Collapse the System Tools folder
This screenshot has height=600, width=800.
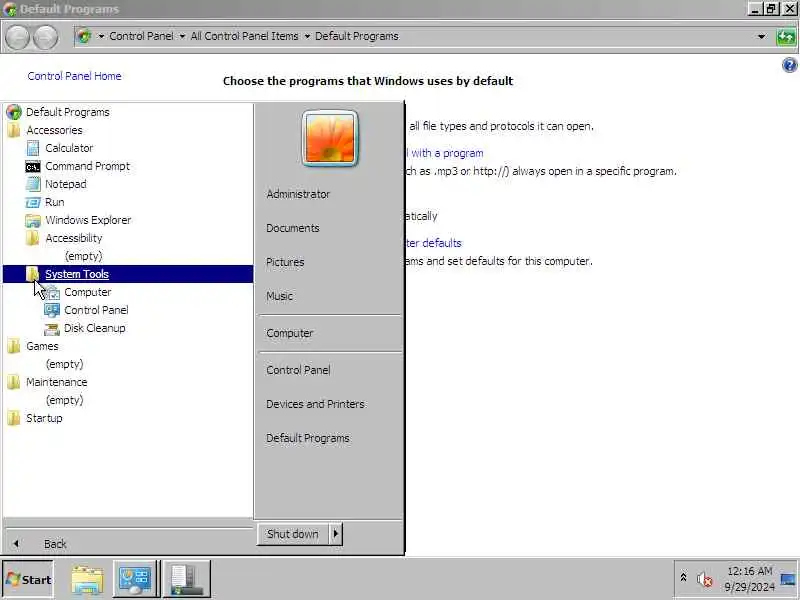(77, 274)
